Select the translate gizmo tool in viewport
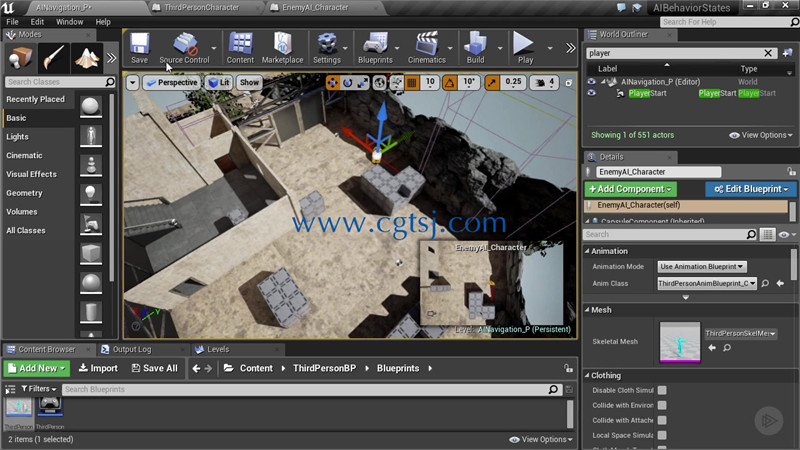Screen dimensions: 800x450 coord(333,83)
